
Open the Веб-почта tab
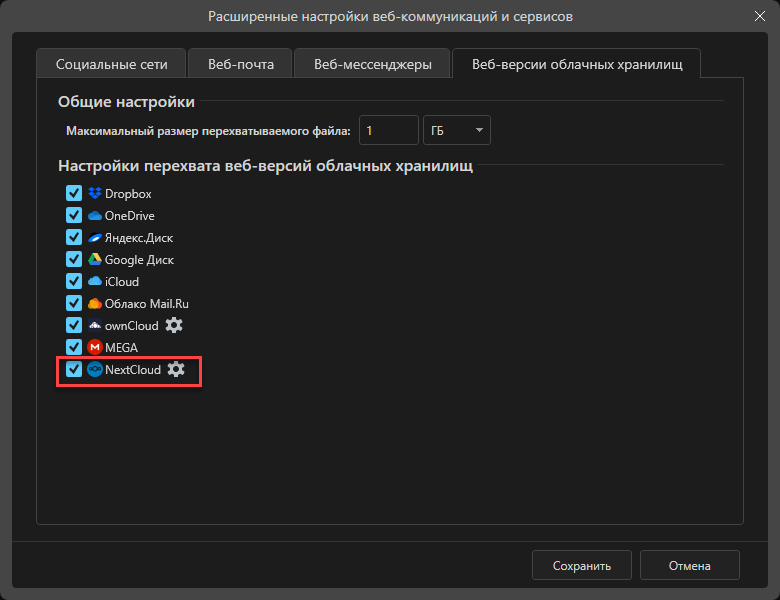(239, 64)
